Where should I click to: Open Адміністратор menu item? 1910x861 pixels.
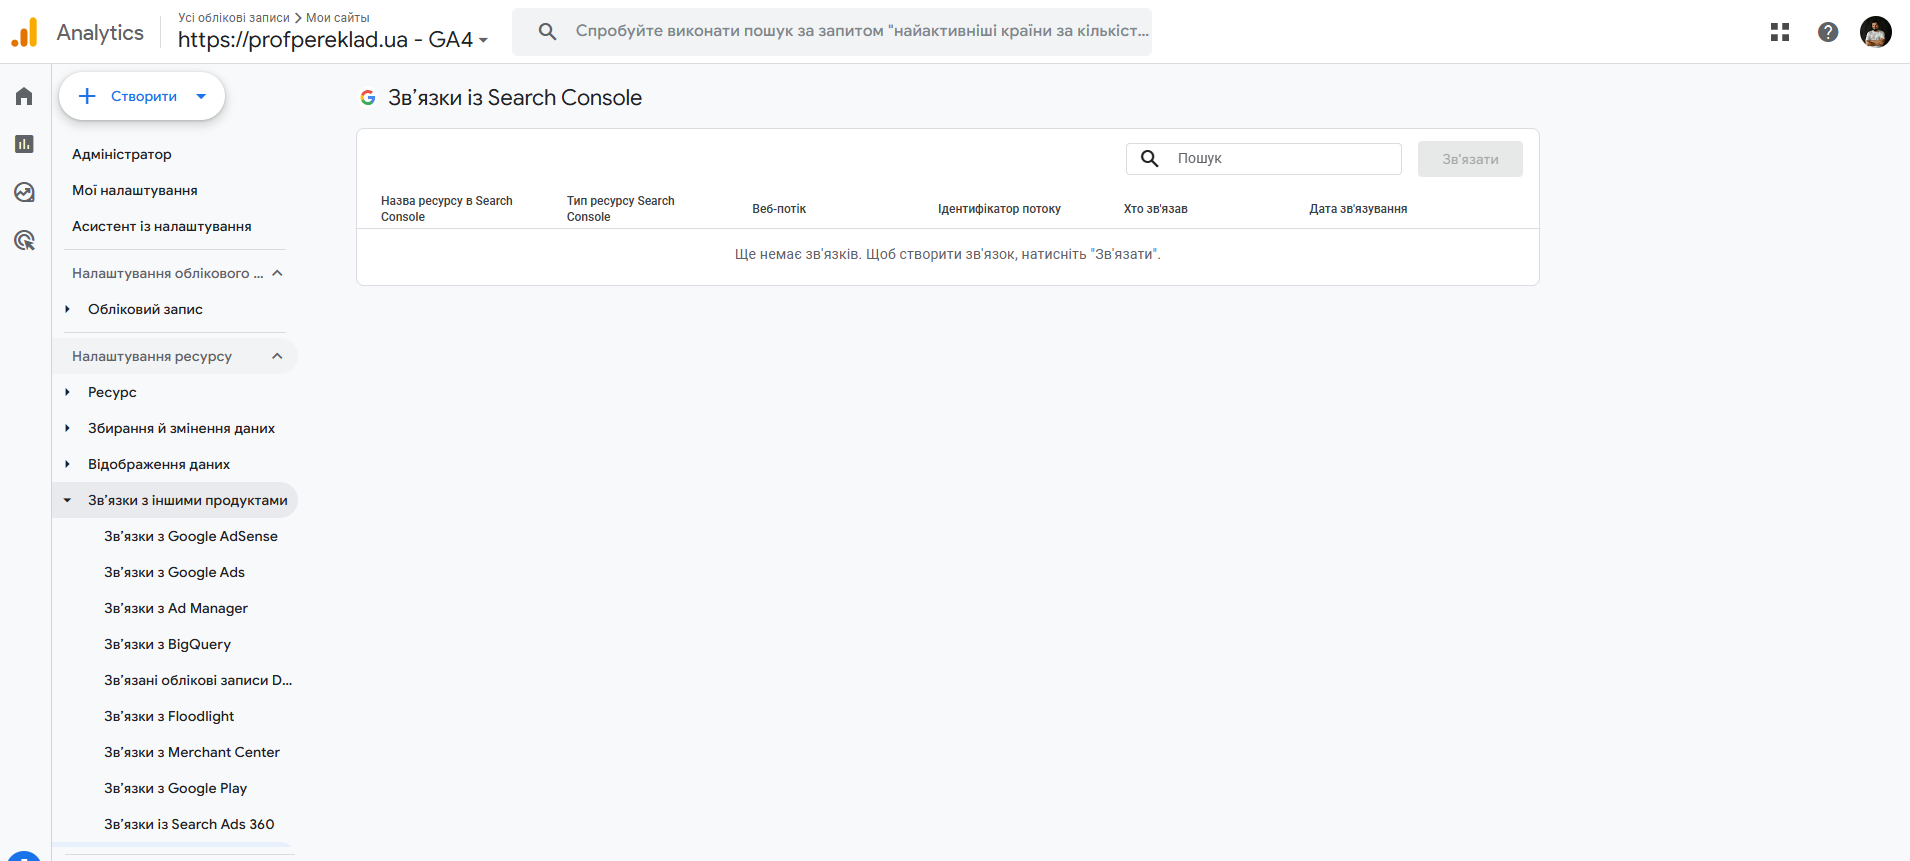[122, 154]
